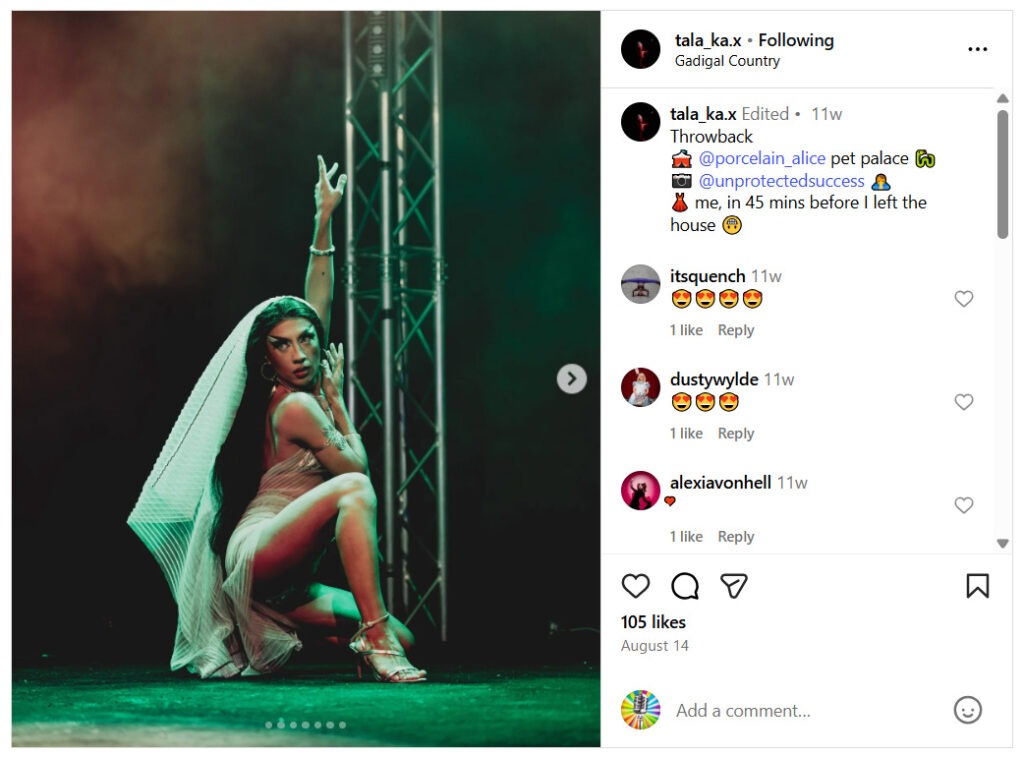Like dustywylde's comment
1024x757 pixels.
tap(964, 402)
